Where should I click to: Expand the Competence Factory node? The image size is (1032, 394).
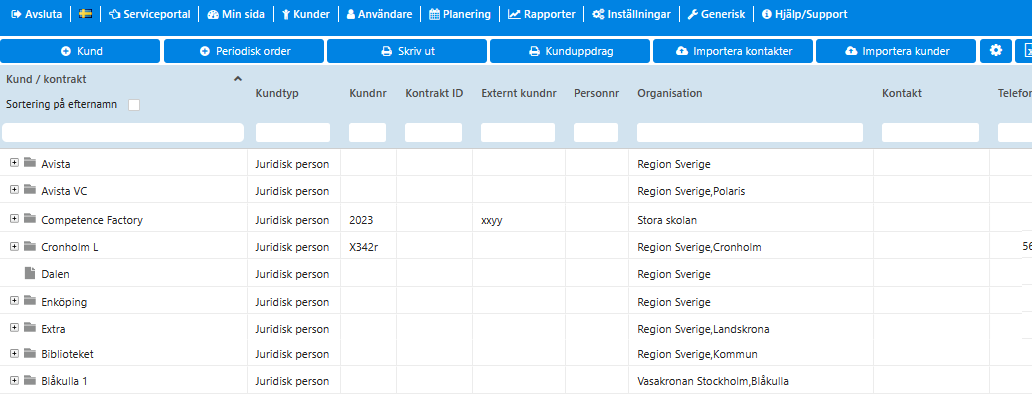[x=14, y=219]
